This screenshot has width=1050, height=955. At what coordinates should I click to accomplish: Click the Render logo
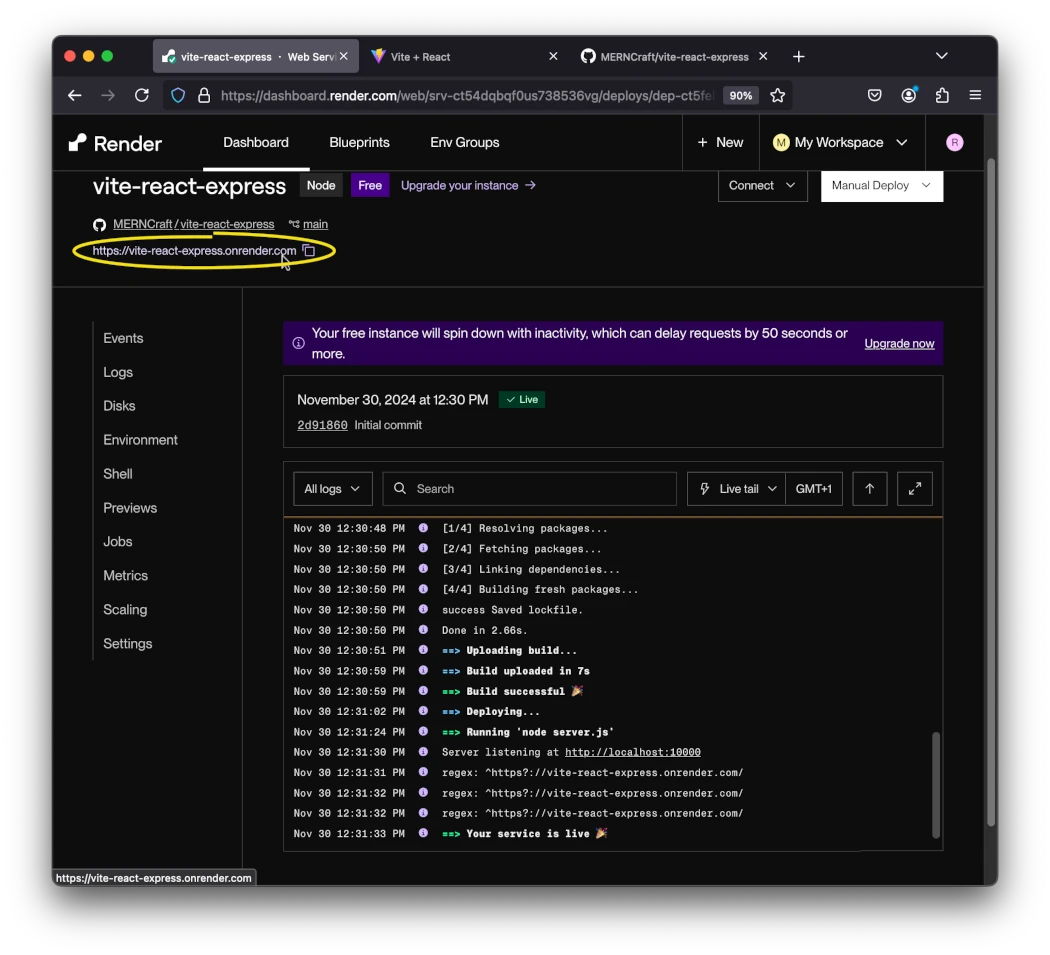click(114, 142)
